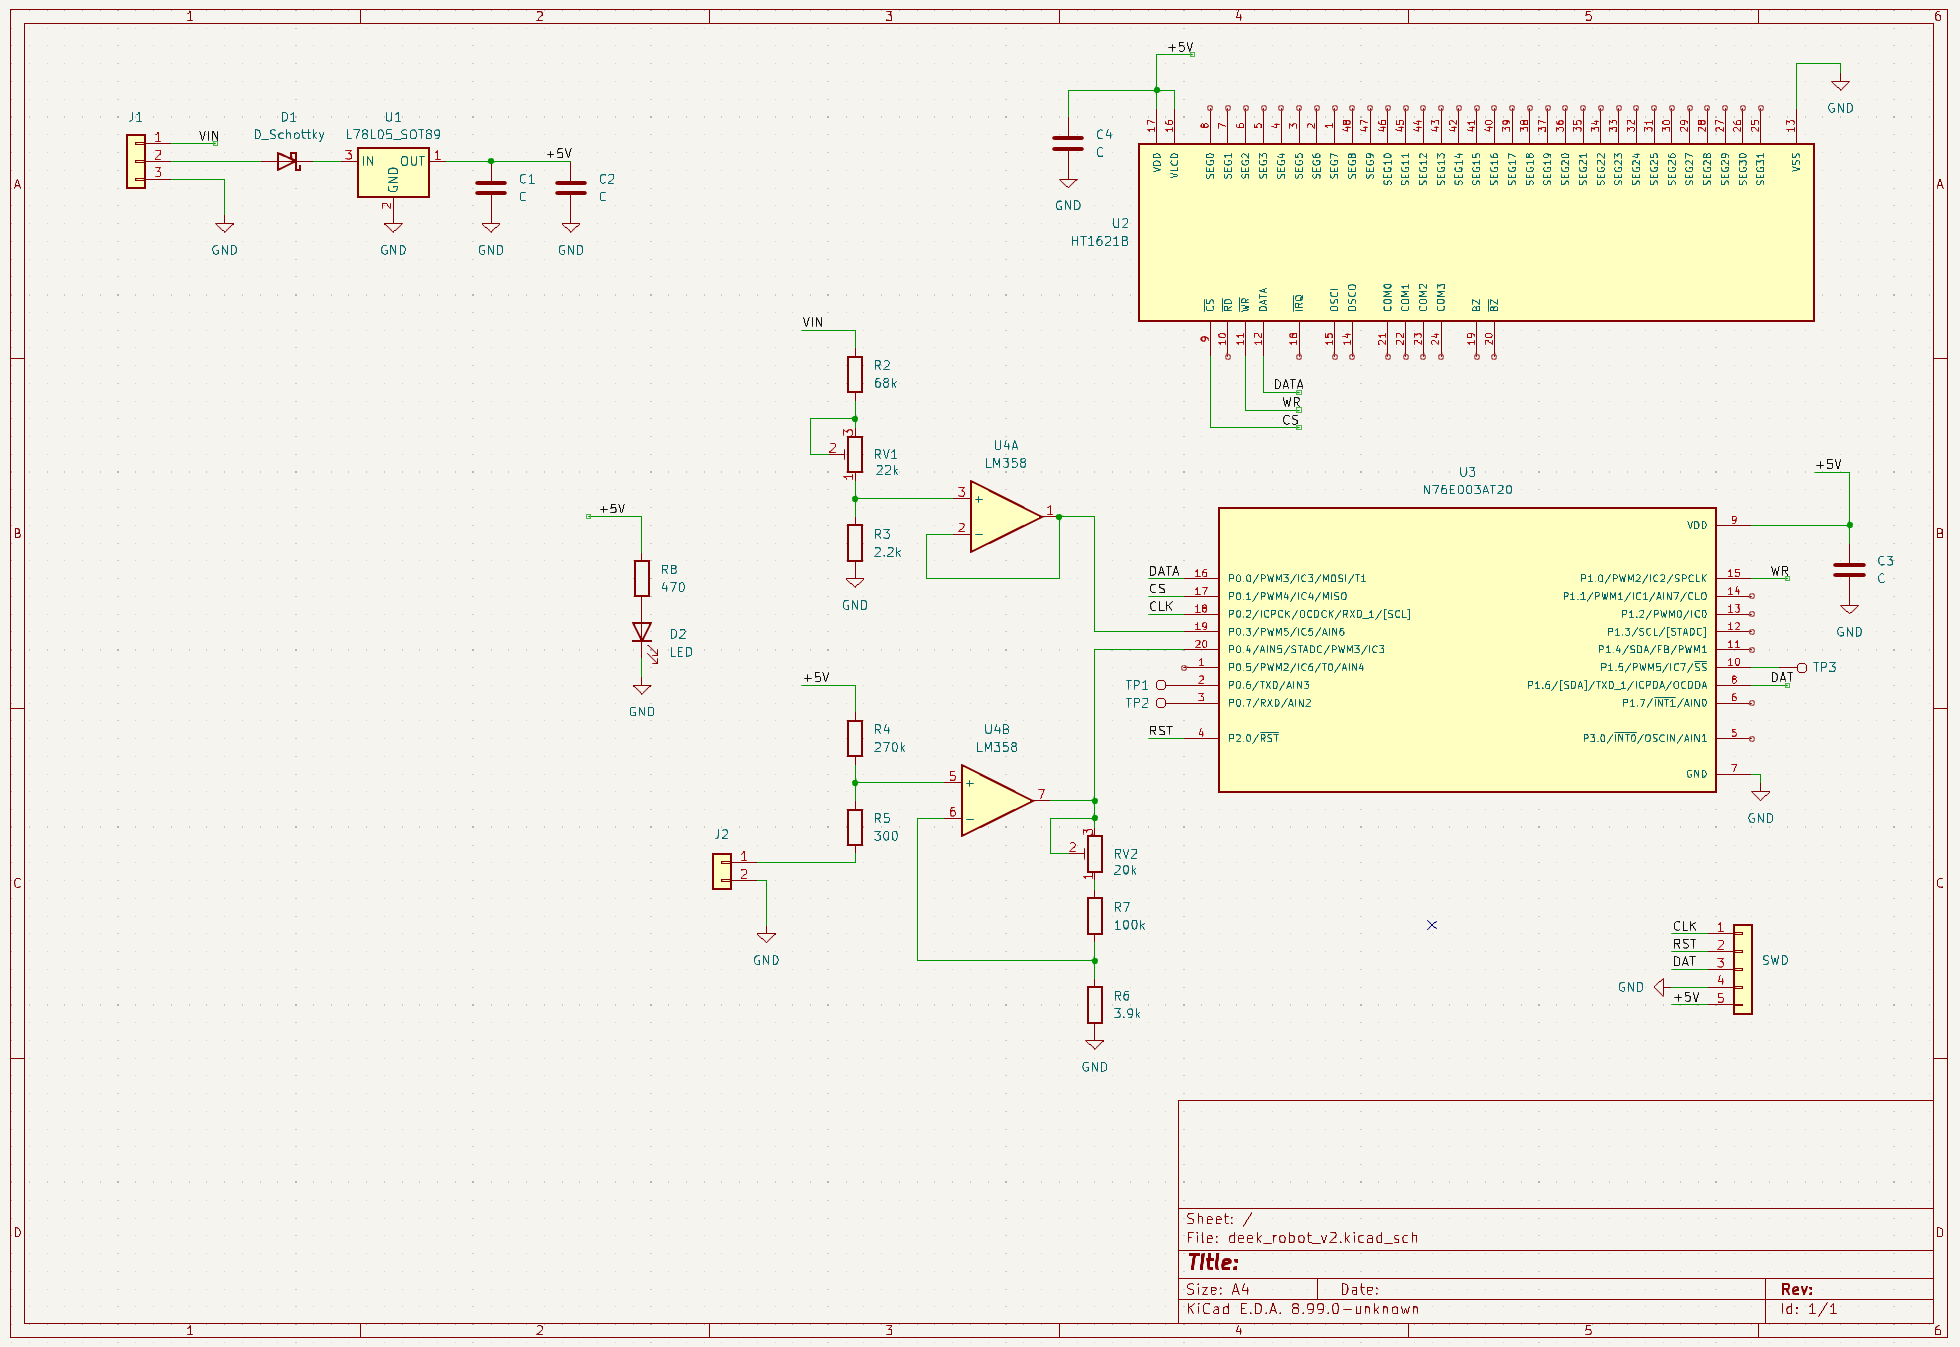The width and height of the screenshot is (1960, 1347).
Task: Select the R2 68k resistor symbol
Action: point(855,374)
